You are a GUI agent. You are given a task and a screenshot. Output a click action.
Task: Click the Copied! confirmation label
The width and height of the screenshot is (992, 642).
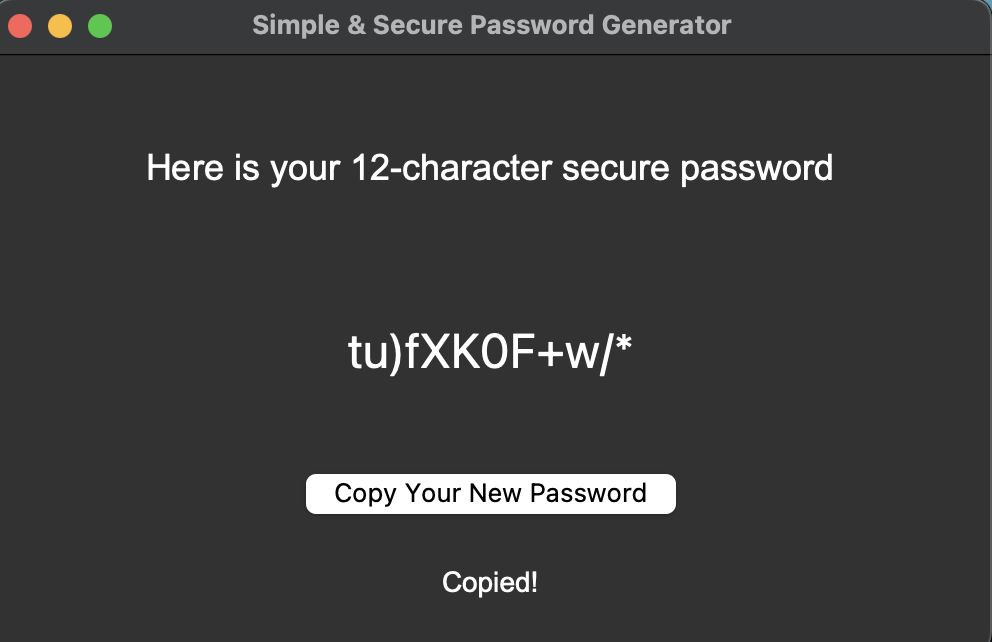coord(490,583)
